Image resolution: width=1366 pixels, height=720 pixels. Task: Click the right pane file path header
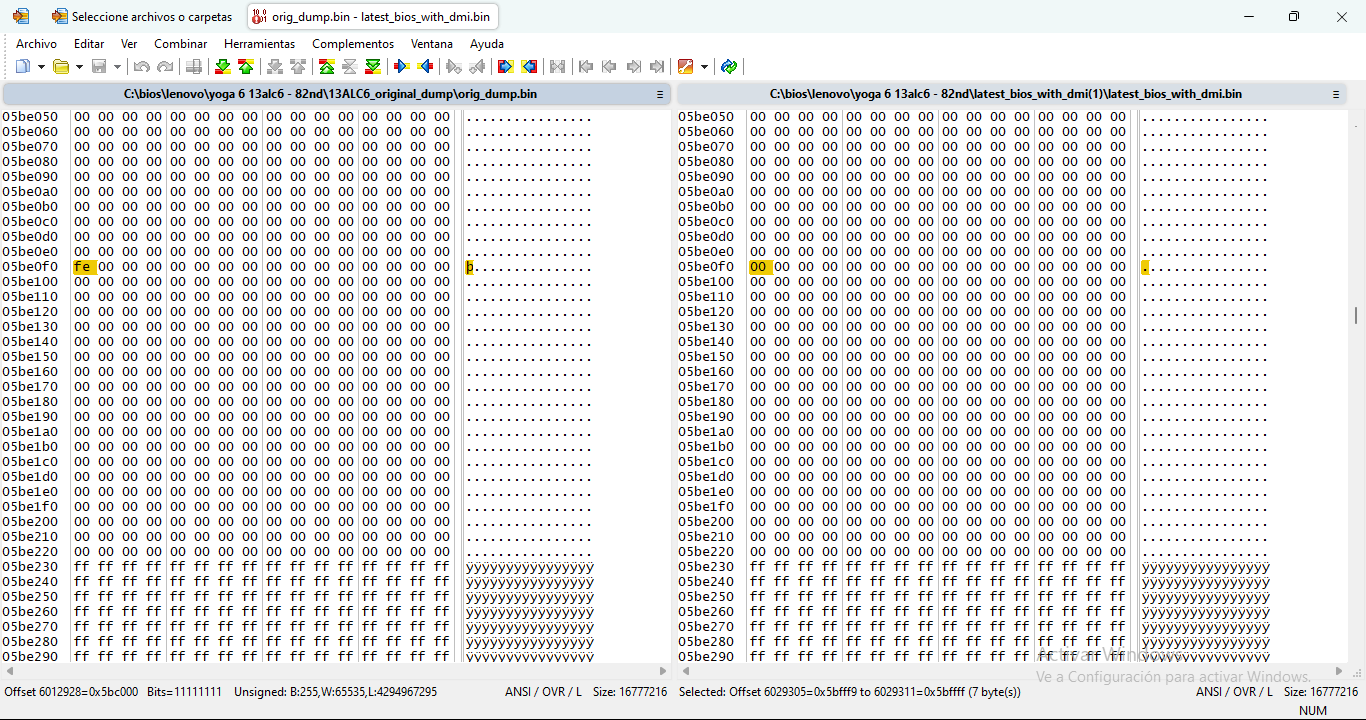[1005, 94]
